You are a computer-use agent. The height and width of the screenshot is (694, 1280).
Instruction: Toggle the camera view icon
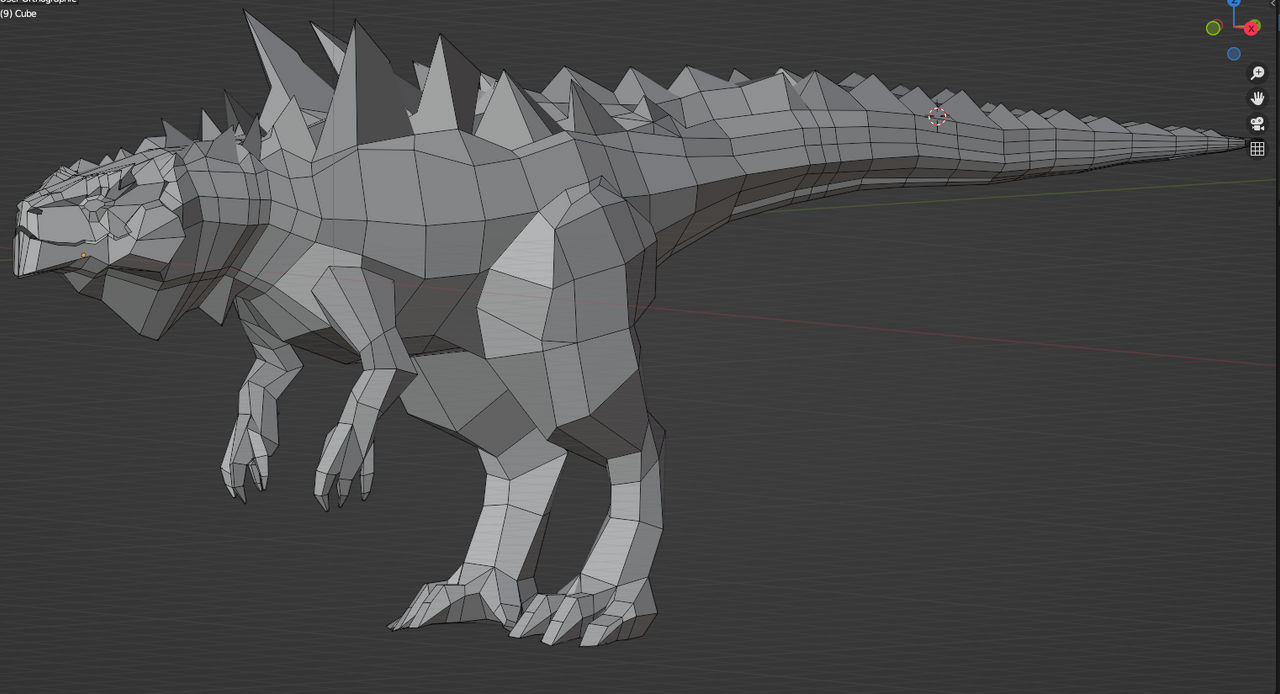1257,123
